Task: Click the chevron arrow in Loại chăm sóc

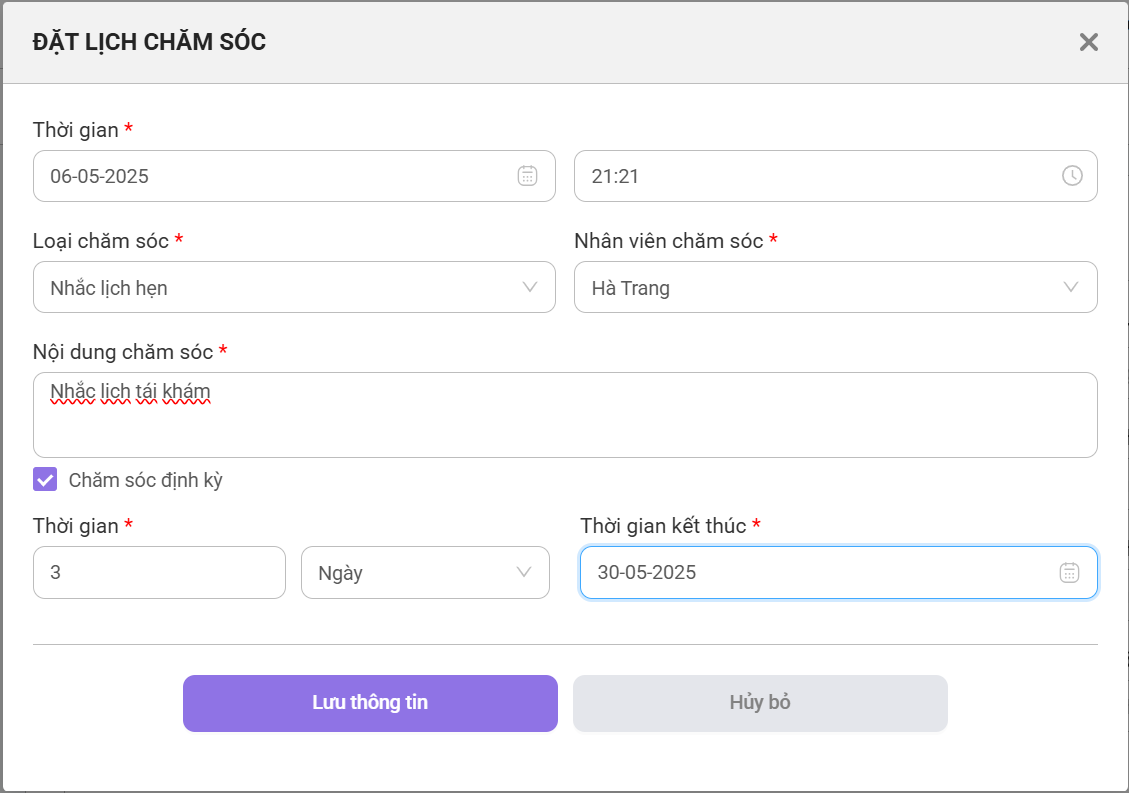Action: pyautogui.click(x=530, y=287)
